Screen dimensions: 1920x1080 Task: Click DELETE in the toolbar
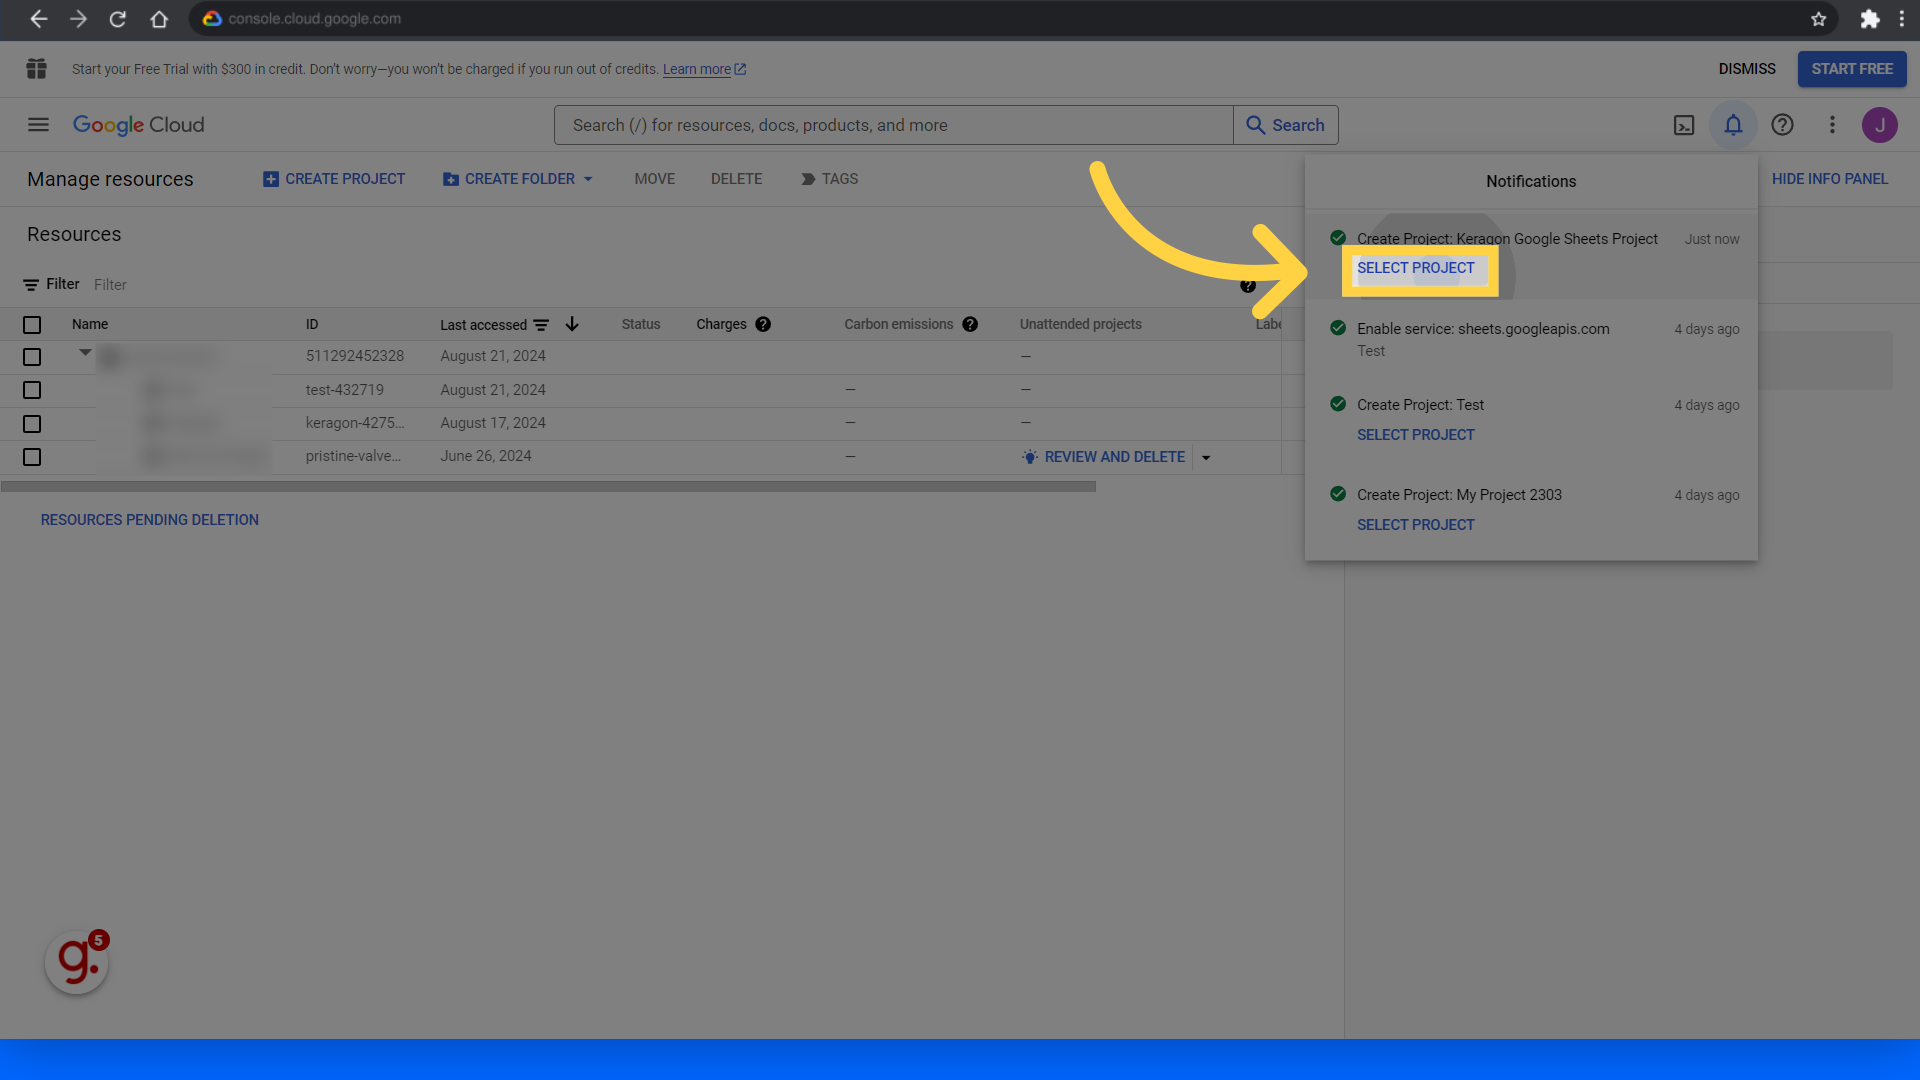pyautogui.click(x=737, y=179)
